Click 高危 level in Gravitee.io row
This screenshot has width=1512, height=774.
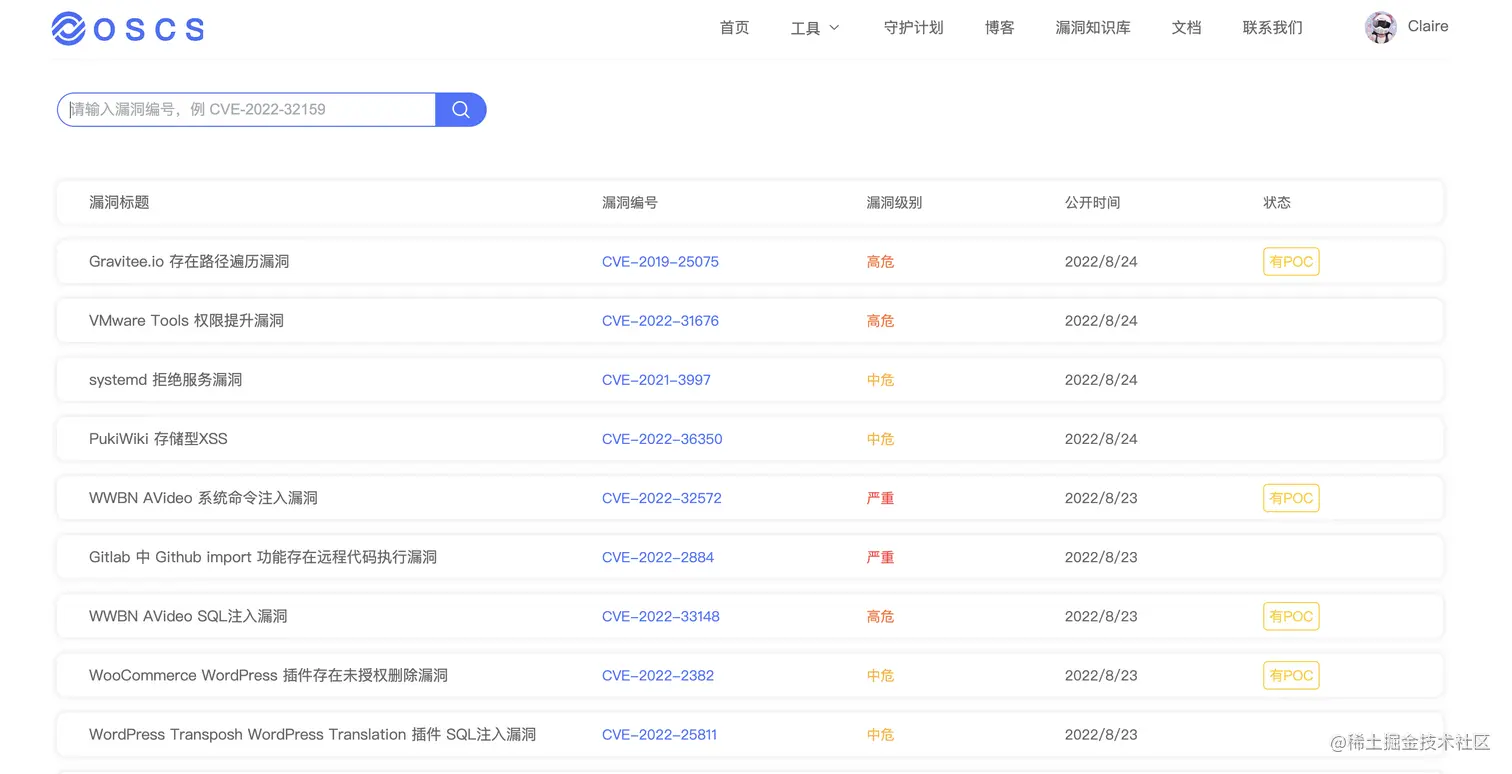coord(880,262)
